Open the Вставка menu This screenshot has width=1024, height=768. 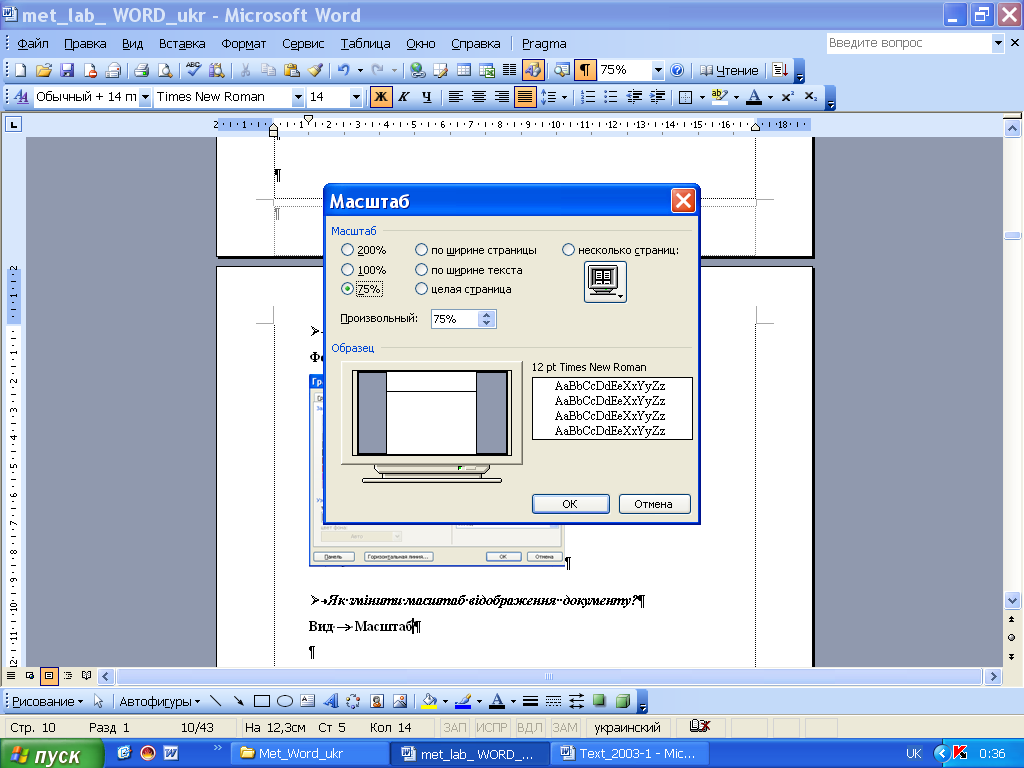(182, 44)
